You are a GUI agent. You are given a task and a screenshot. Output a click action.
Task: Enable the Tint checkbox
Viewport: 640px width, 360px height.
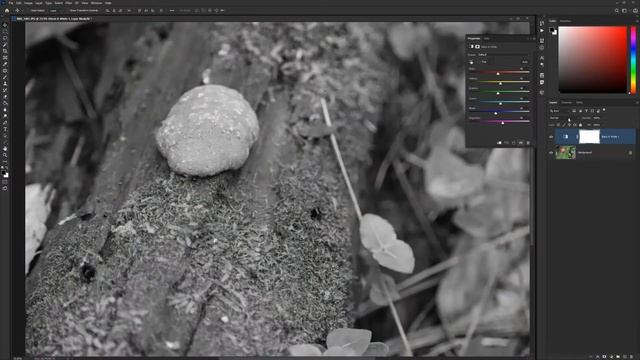480,62
